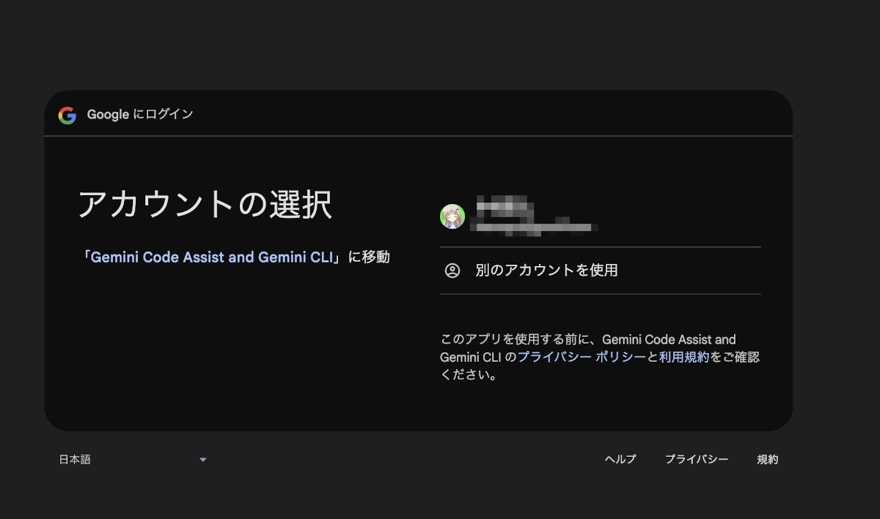
Task: Select 別のアカウントを使用 option
Action: 546,270
